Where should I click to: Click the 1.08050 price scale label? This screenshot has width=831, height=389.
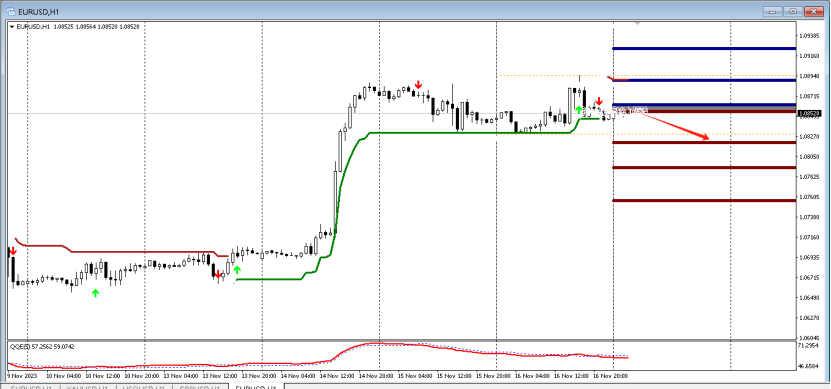(809, 157)
